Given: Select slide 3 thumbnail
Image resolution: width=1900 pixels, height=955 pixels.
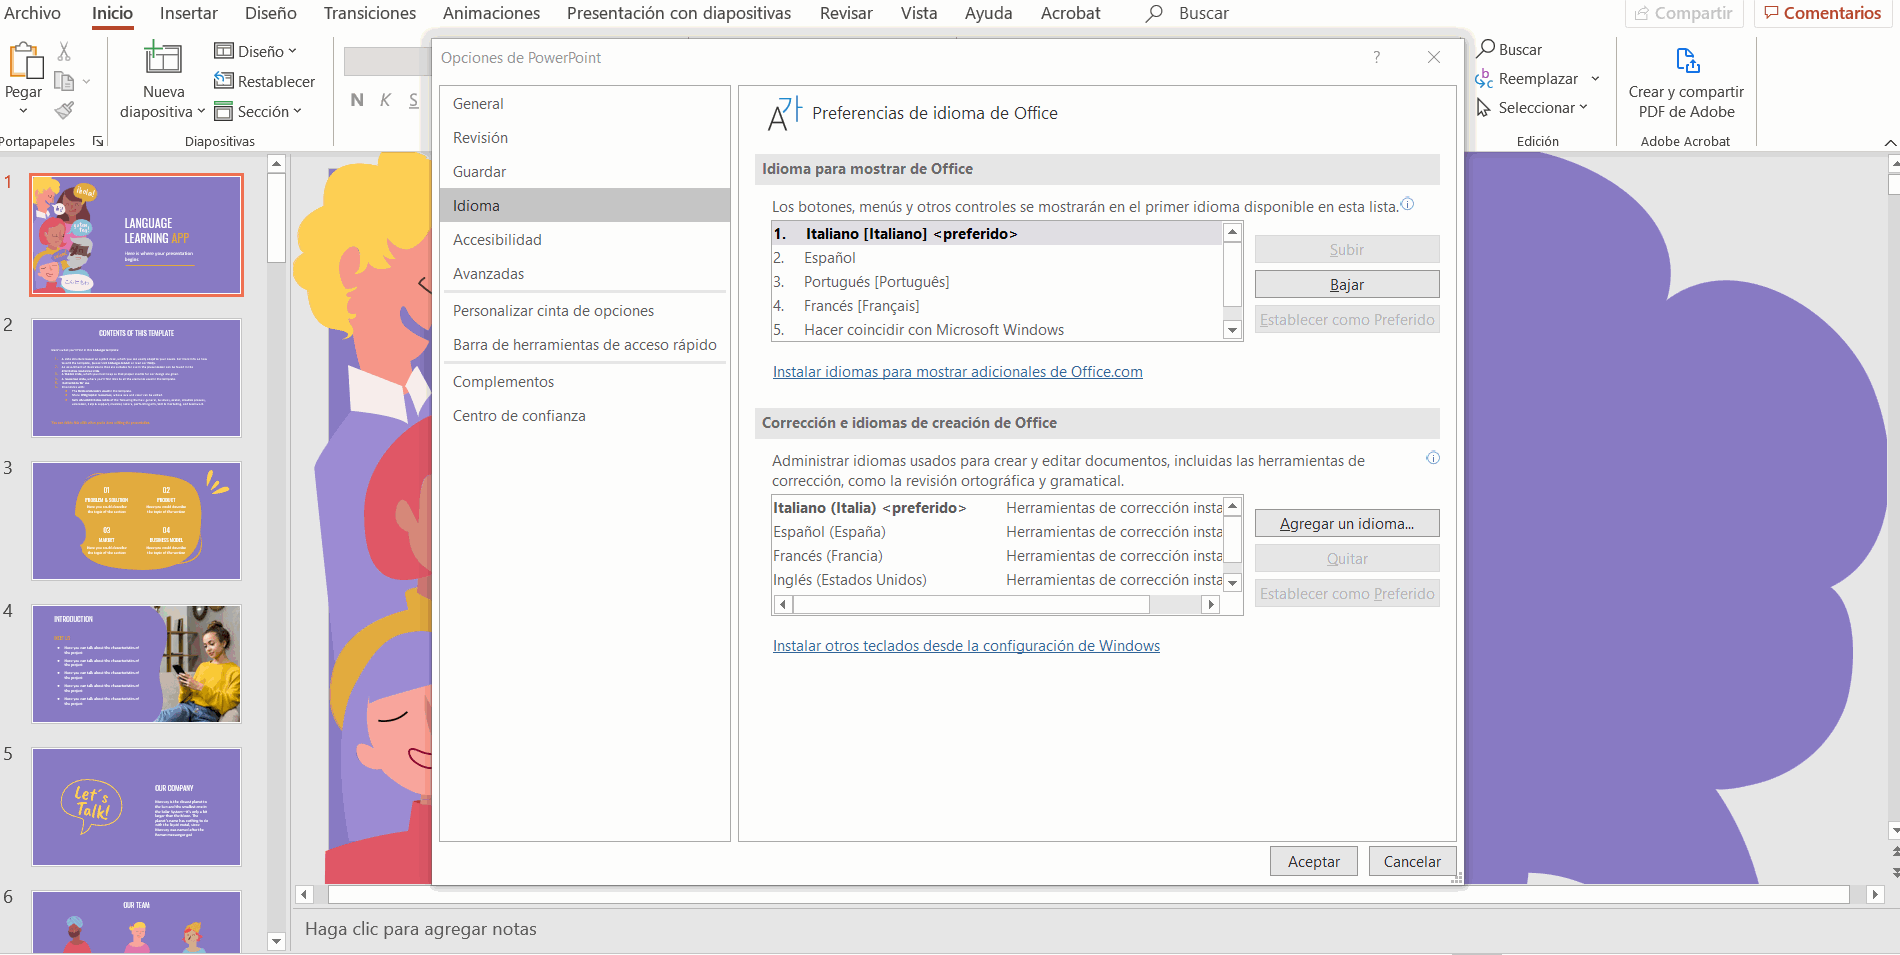Looking at the screenshot, I should click(x=136, y=521).
